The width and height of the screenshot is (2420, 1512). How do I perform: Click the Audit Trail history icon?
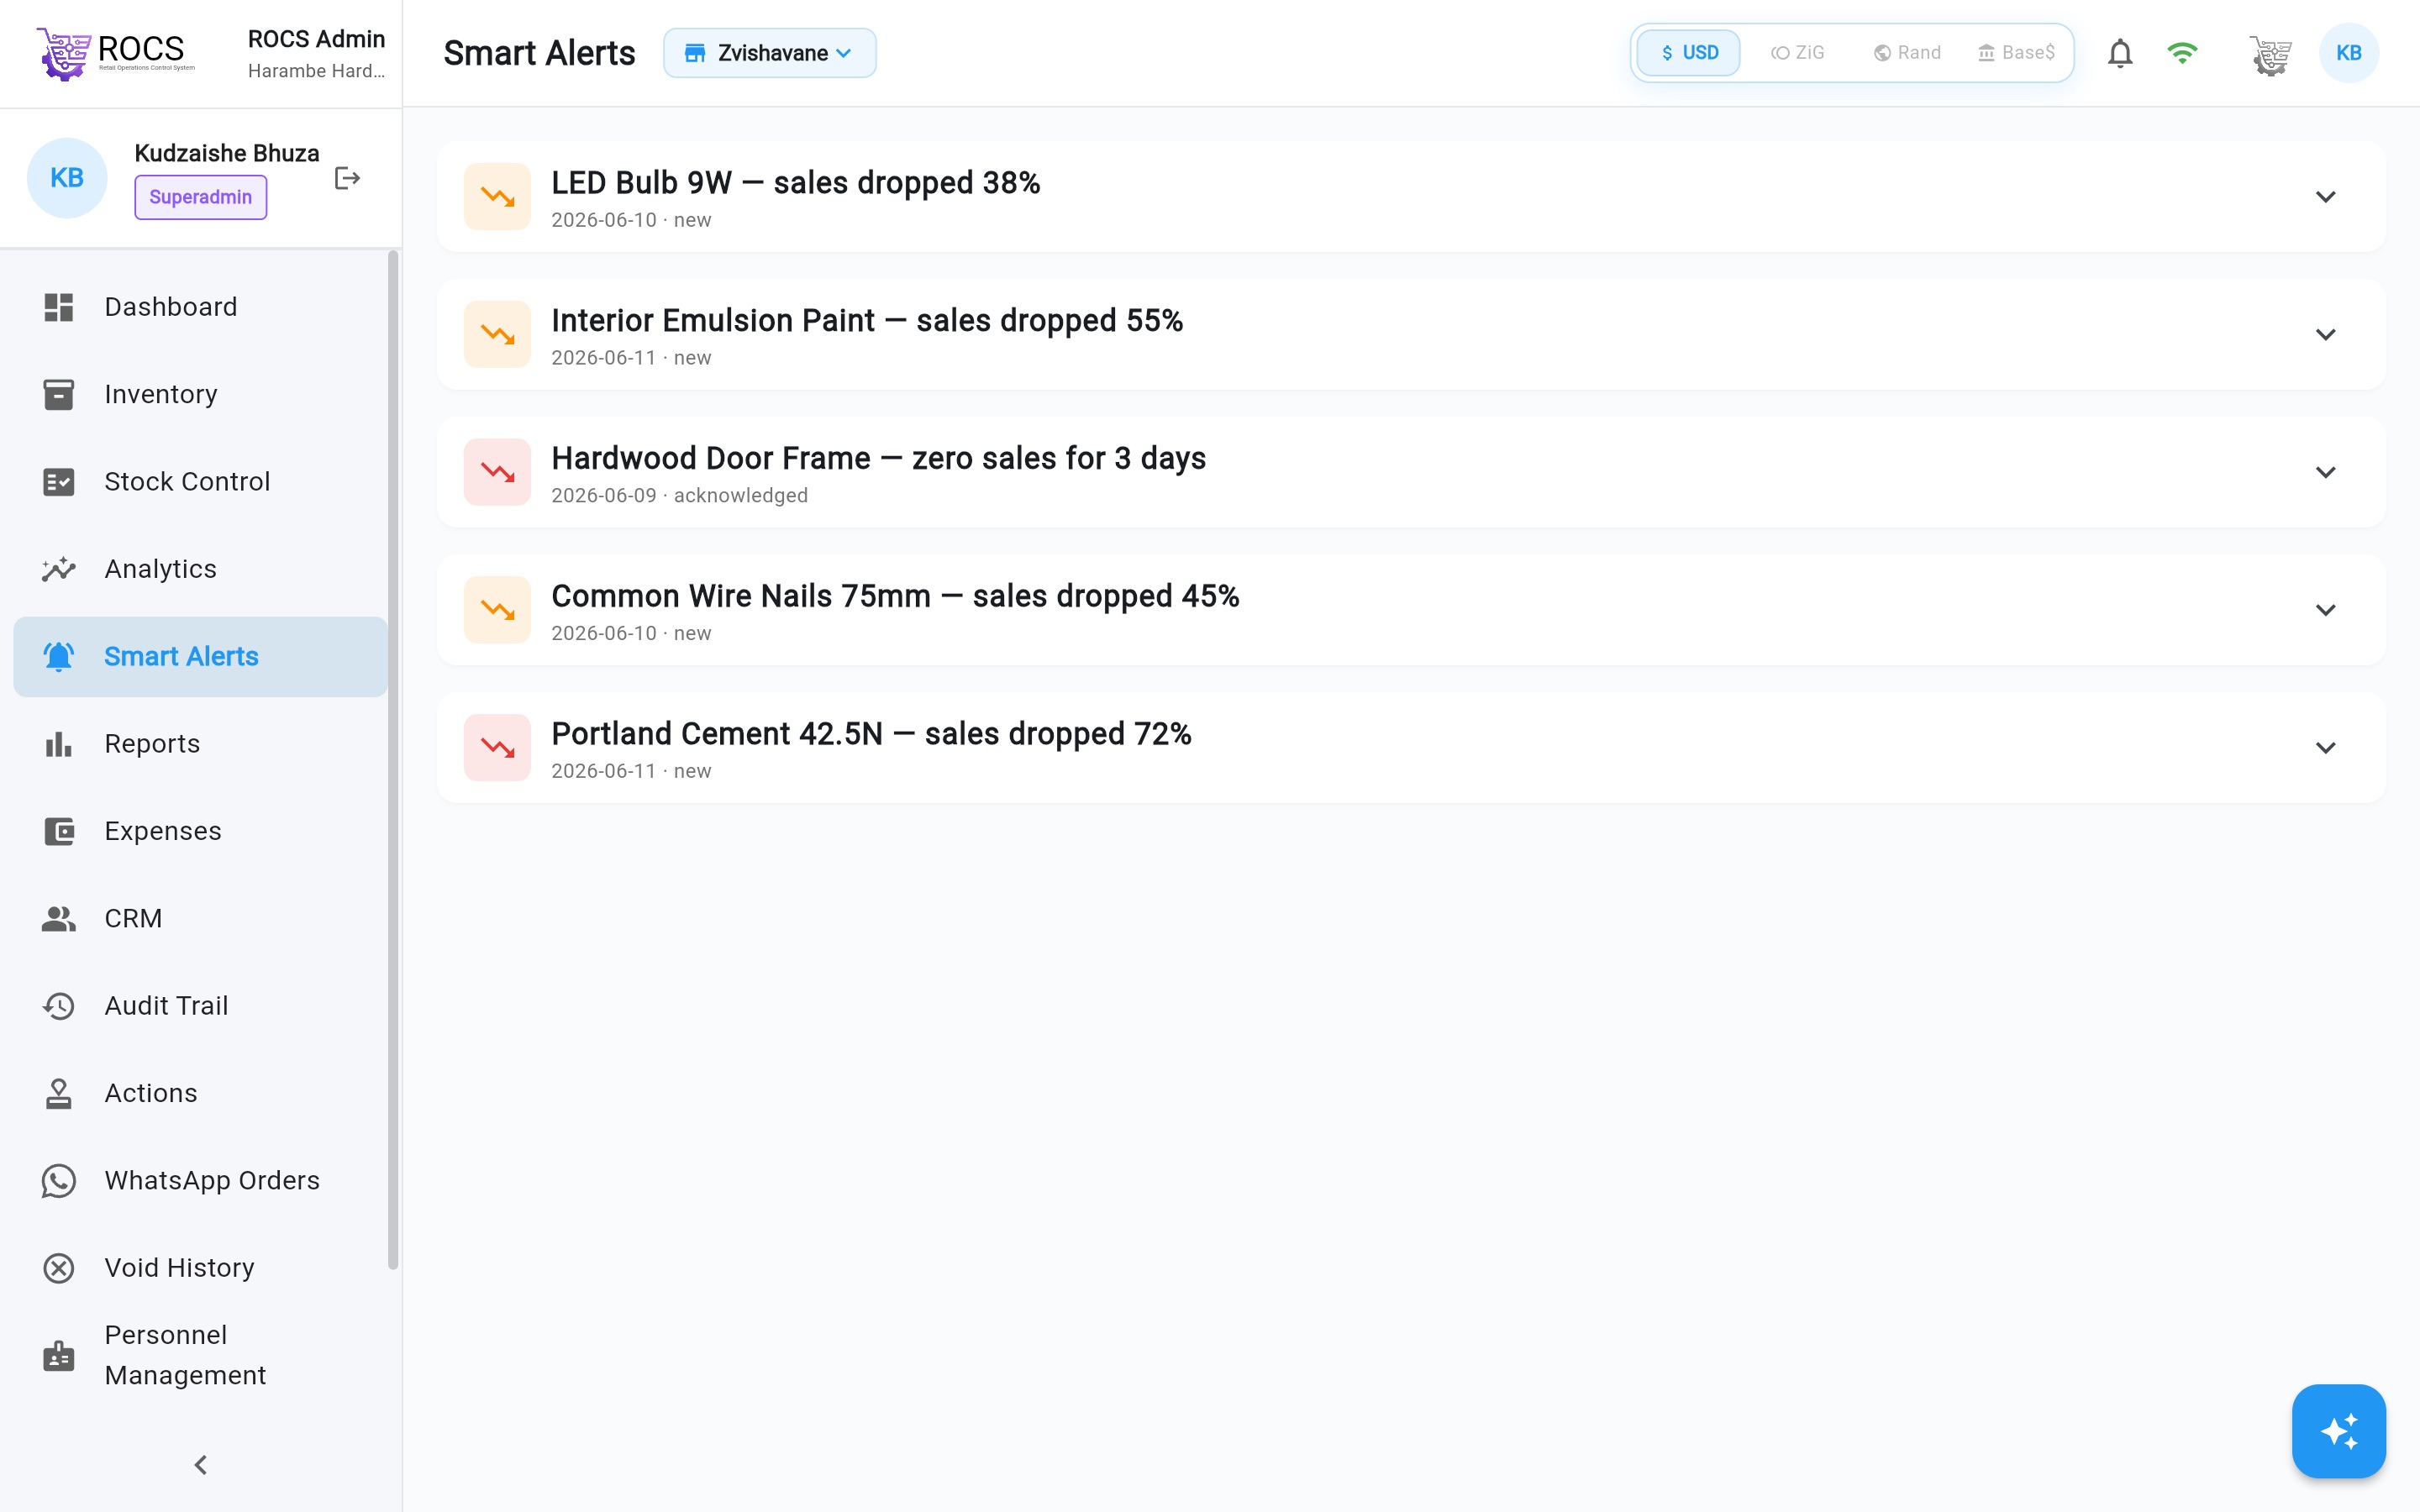click(59, 1006)
